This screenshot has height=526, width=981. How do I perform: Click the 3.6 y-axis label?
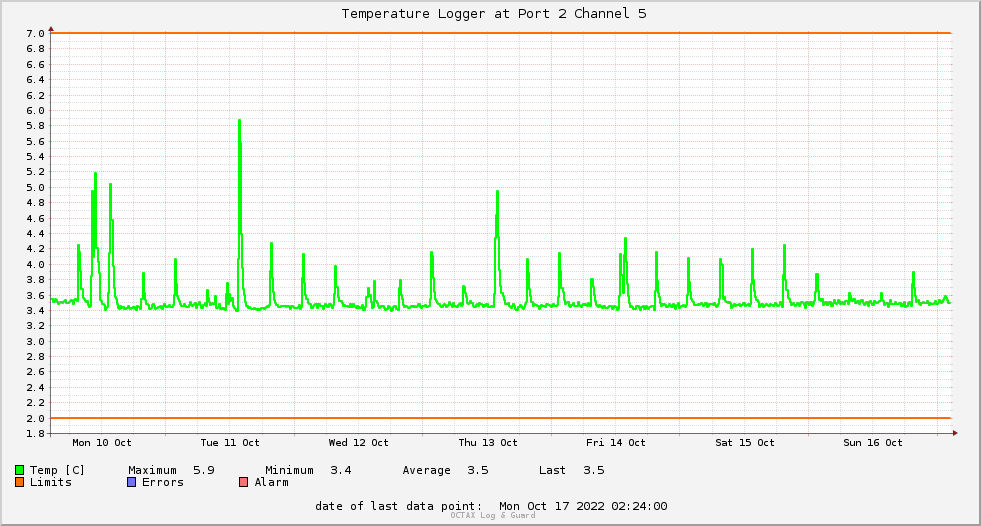pos(36,295)
